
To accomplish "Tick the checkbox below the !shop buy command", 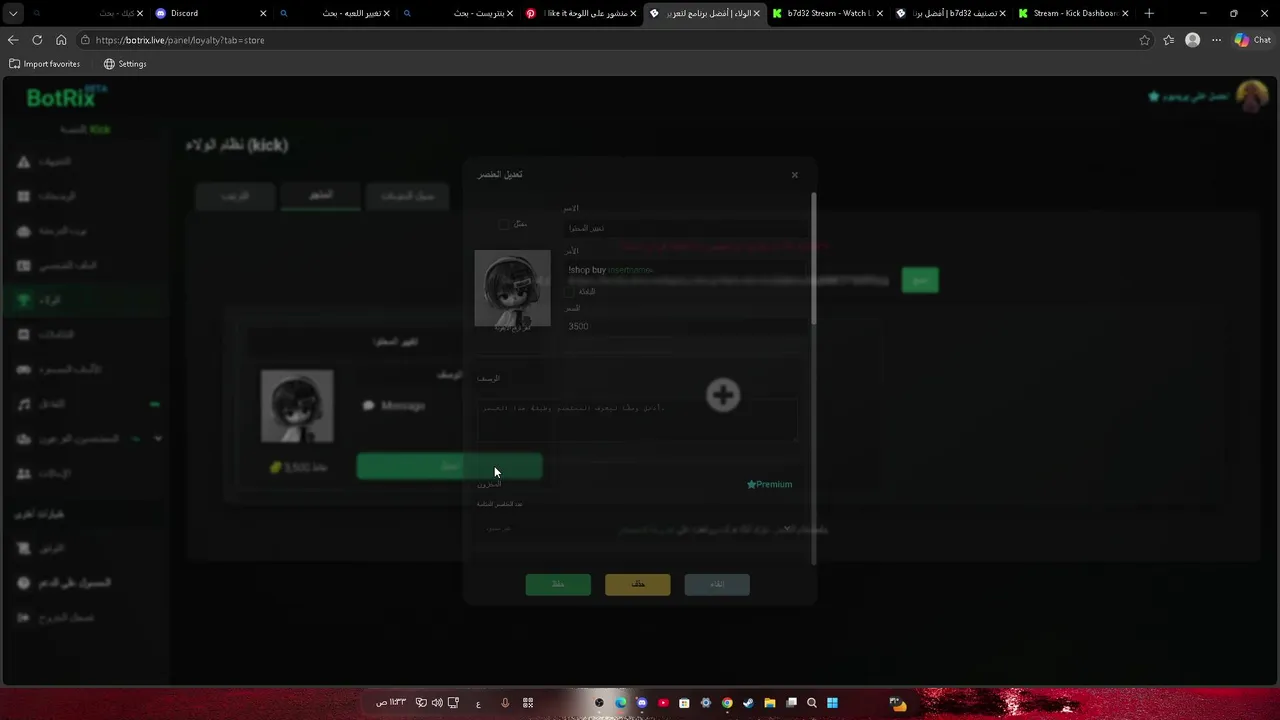I will (x=570, y=292).
